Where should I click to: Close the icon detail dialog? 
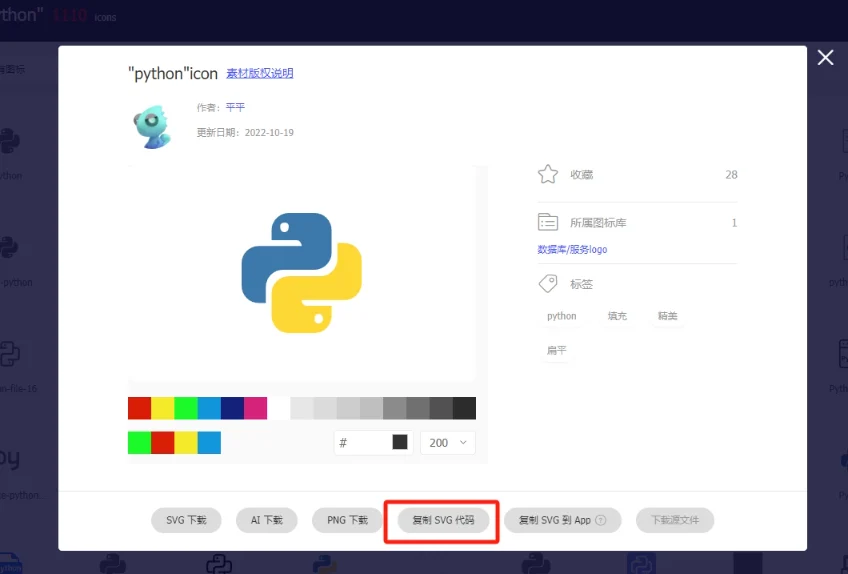tap(825, 58)
